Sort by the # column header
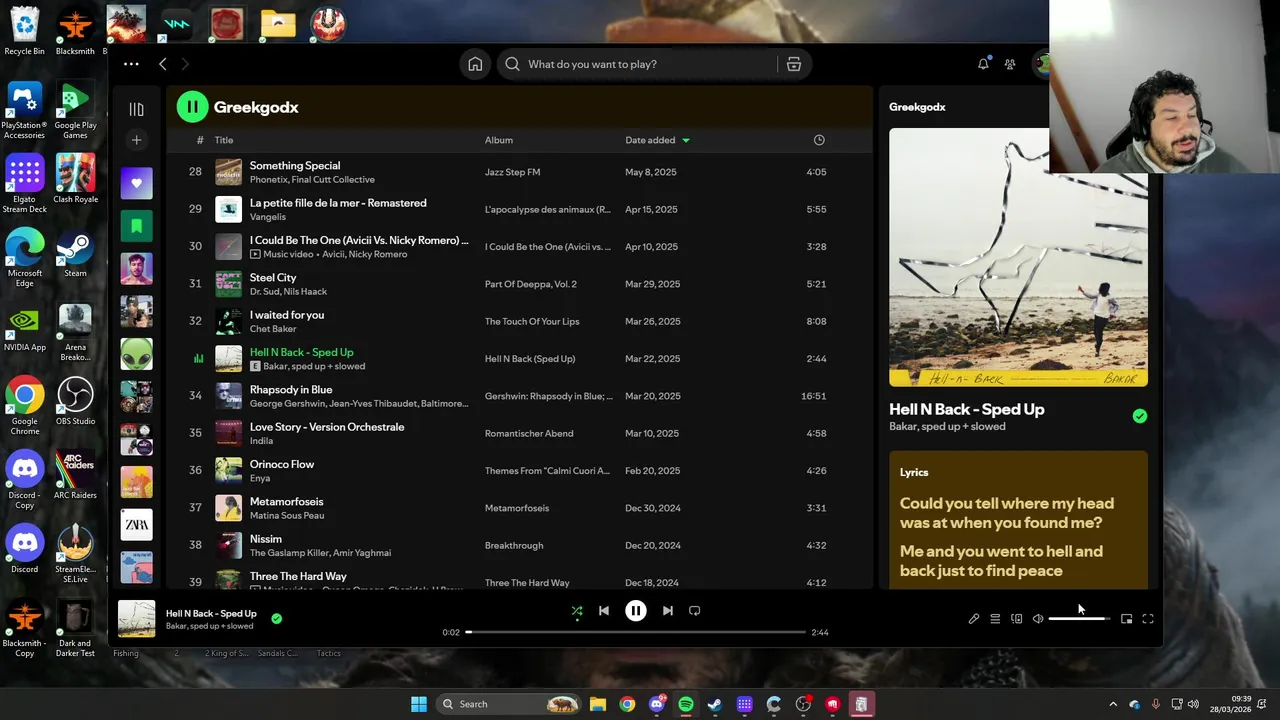 pyautogui.click(x=200, y=140)
